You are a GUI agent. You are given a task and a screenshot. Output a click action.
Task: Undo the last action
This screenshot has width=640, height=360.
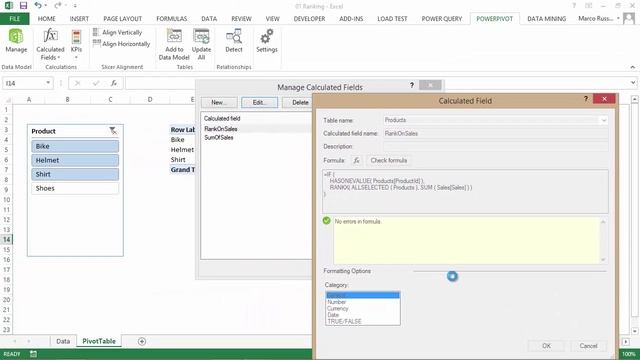pyautogui.click(x=38, y=6)
